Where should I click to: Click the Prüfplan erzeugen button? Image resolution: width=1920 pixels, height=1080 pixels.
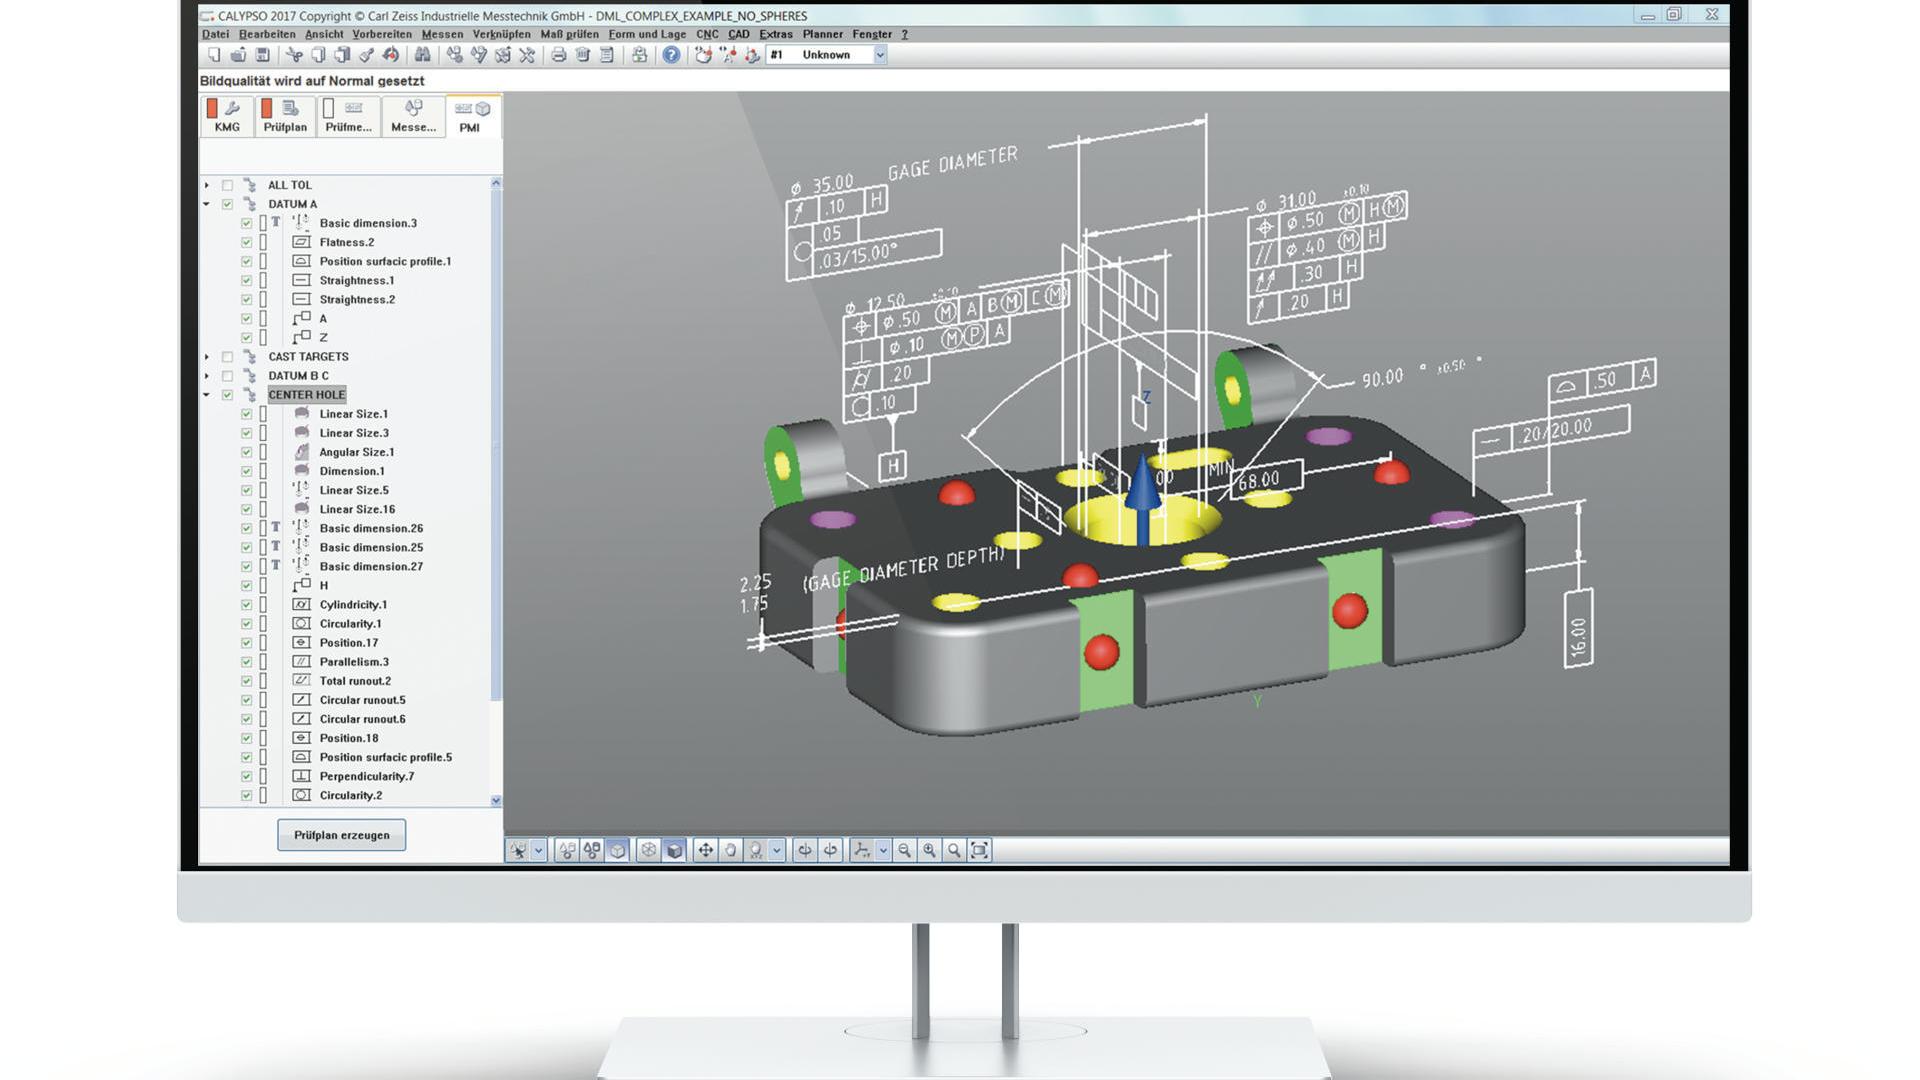(342, 835)
